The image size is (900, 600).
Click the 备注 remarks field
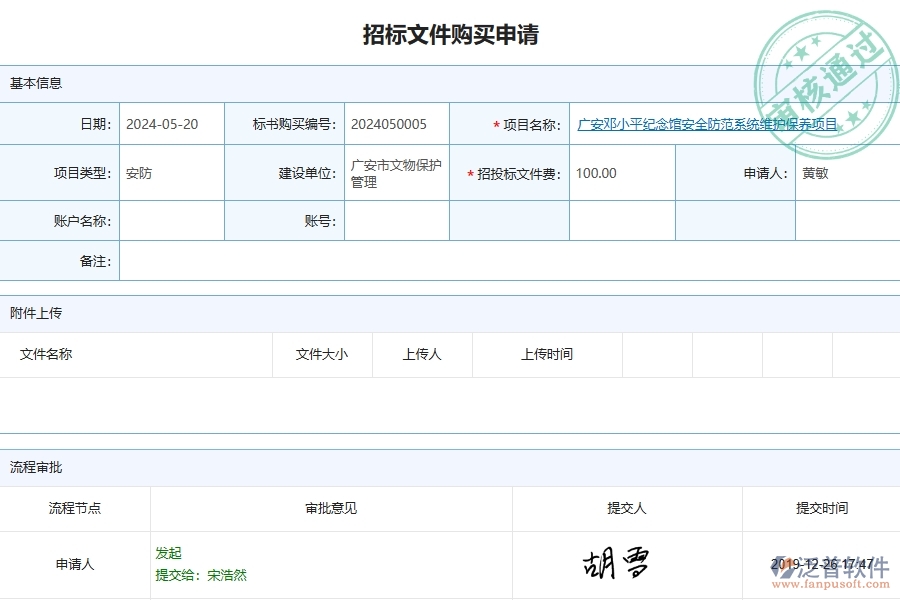tap(400, 261)
